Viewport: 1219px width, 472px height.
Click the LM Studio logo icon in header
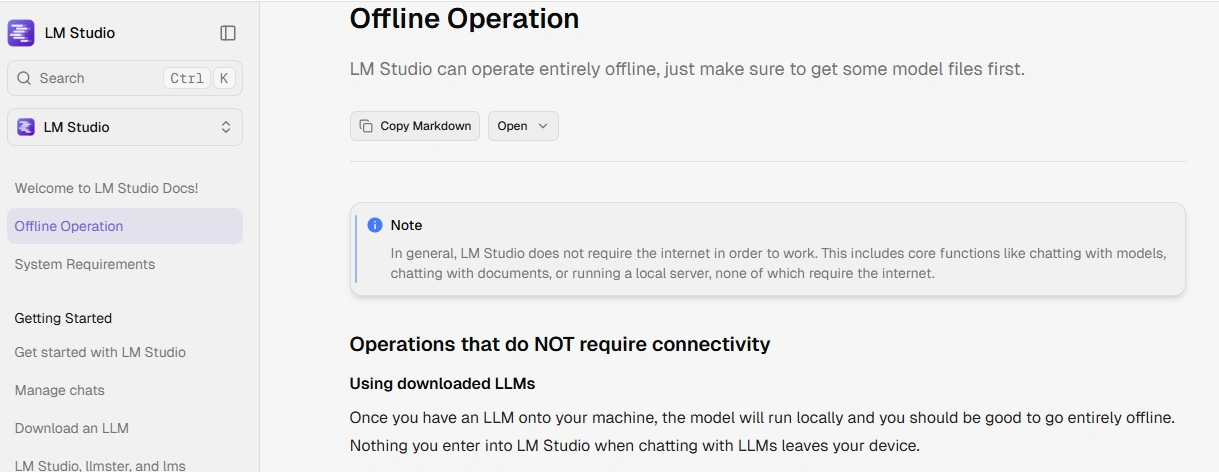click(21, 33)
